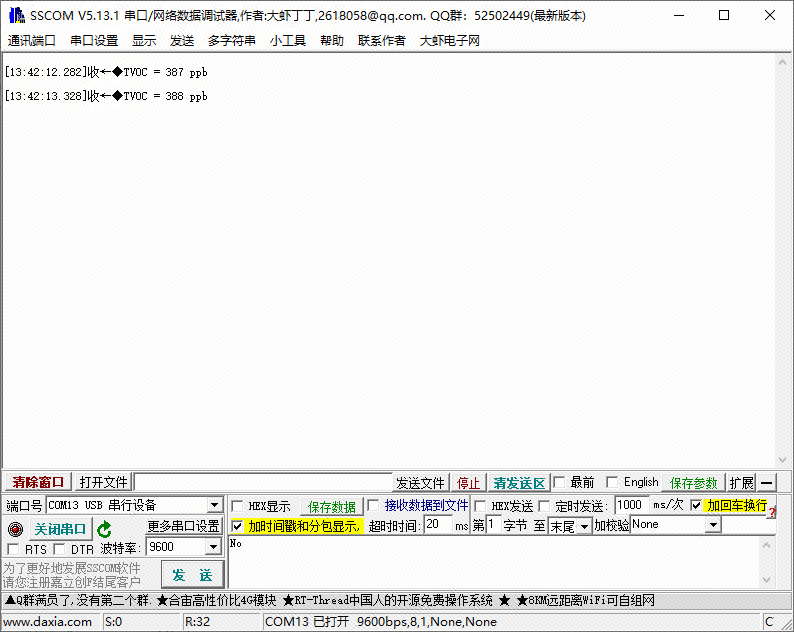Image resolution: width=794 pixels, height=632 pixels.
Task: Click the SSCOM app icon in the title bar
Action: [x=17, y=15]
